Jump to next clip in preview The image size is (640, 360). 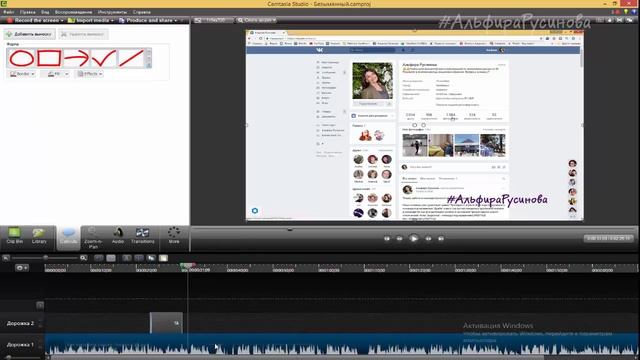click(441, 238)
